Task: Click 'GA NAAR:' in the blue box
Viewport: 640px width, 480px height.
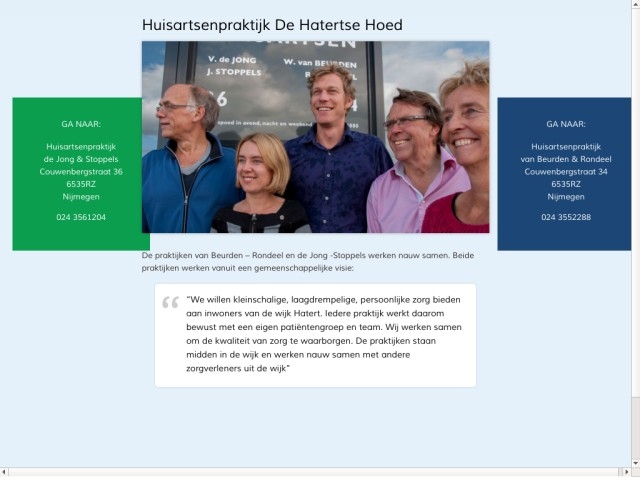Action: pos(565,125)
